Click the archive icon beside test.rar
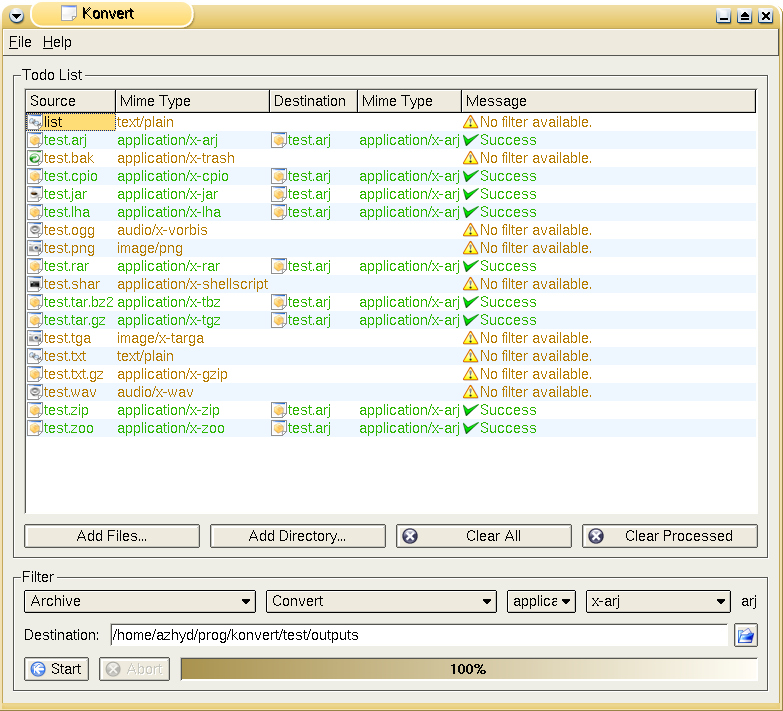Viewport: 783px width, 711px height. click(x=35, y=266)
